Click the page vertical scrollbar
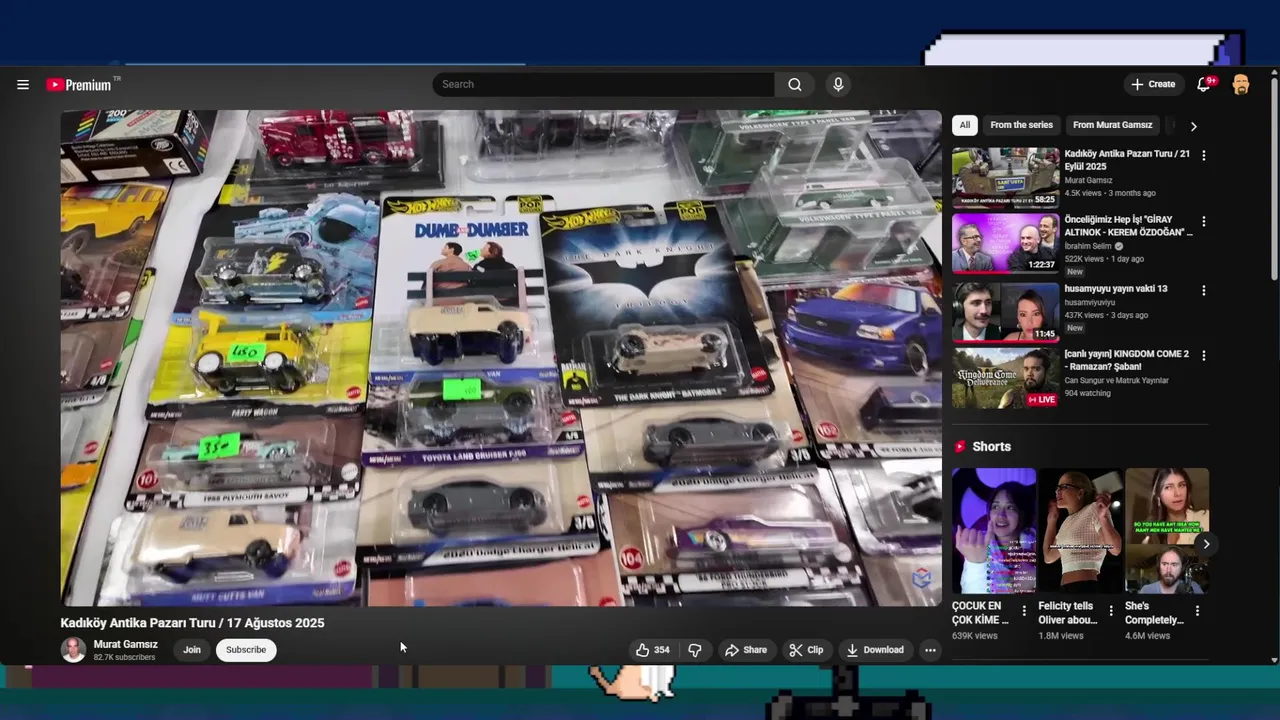 point(1274,180)
